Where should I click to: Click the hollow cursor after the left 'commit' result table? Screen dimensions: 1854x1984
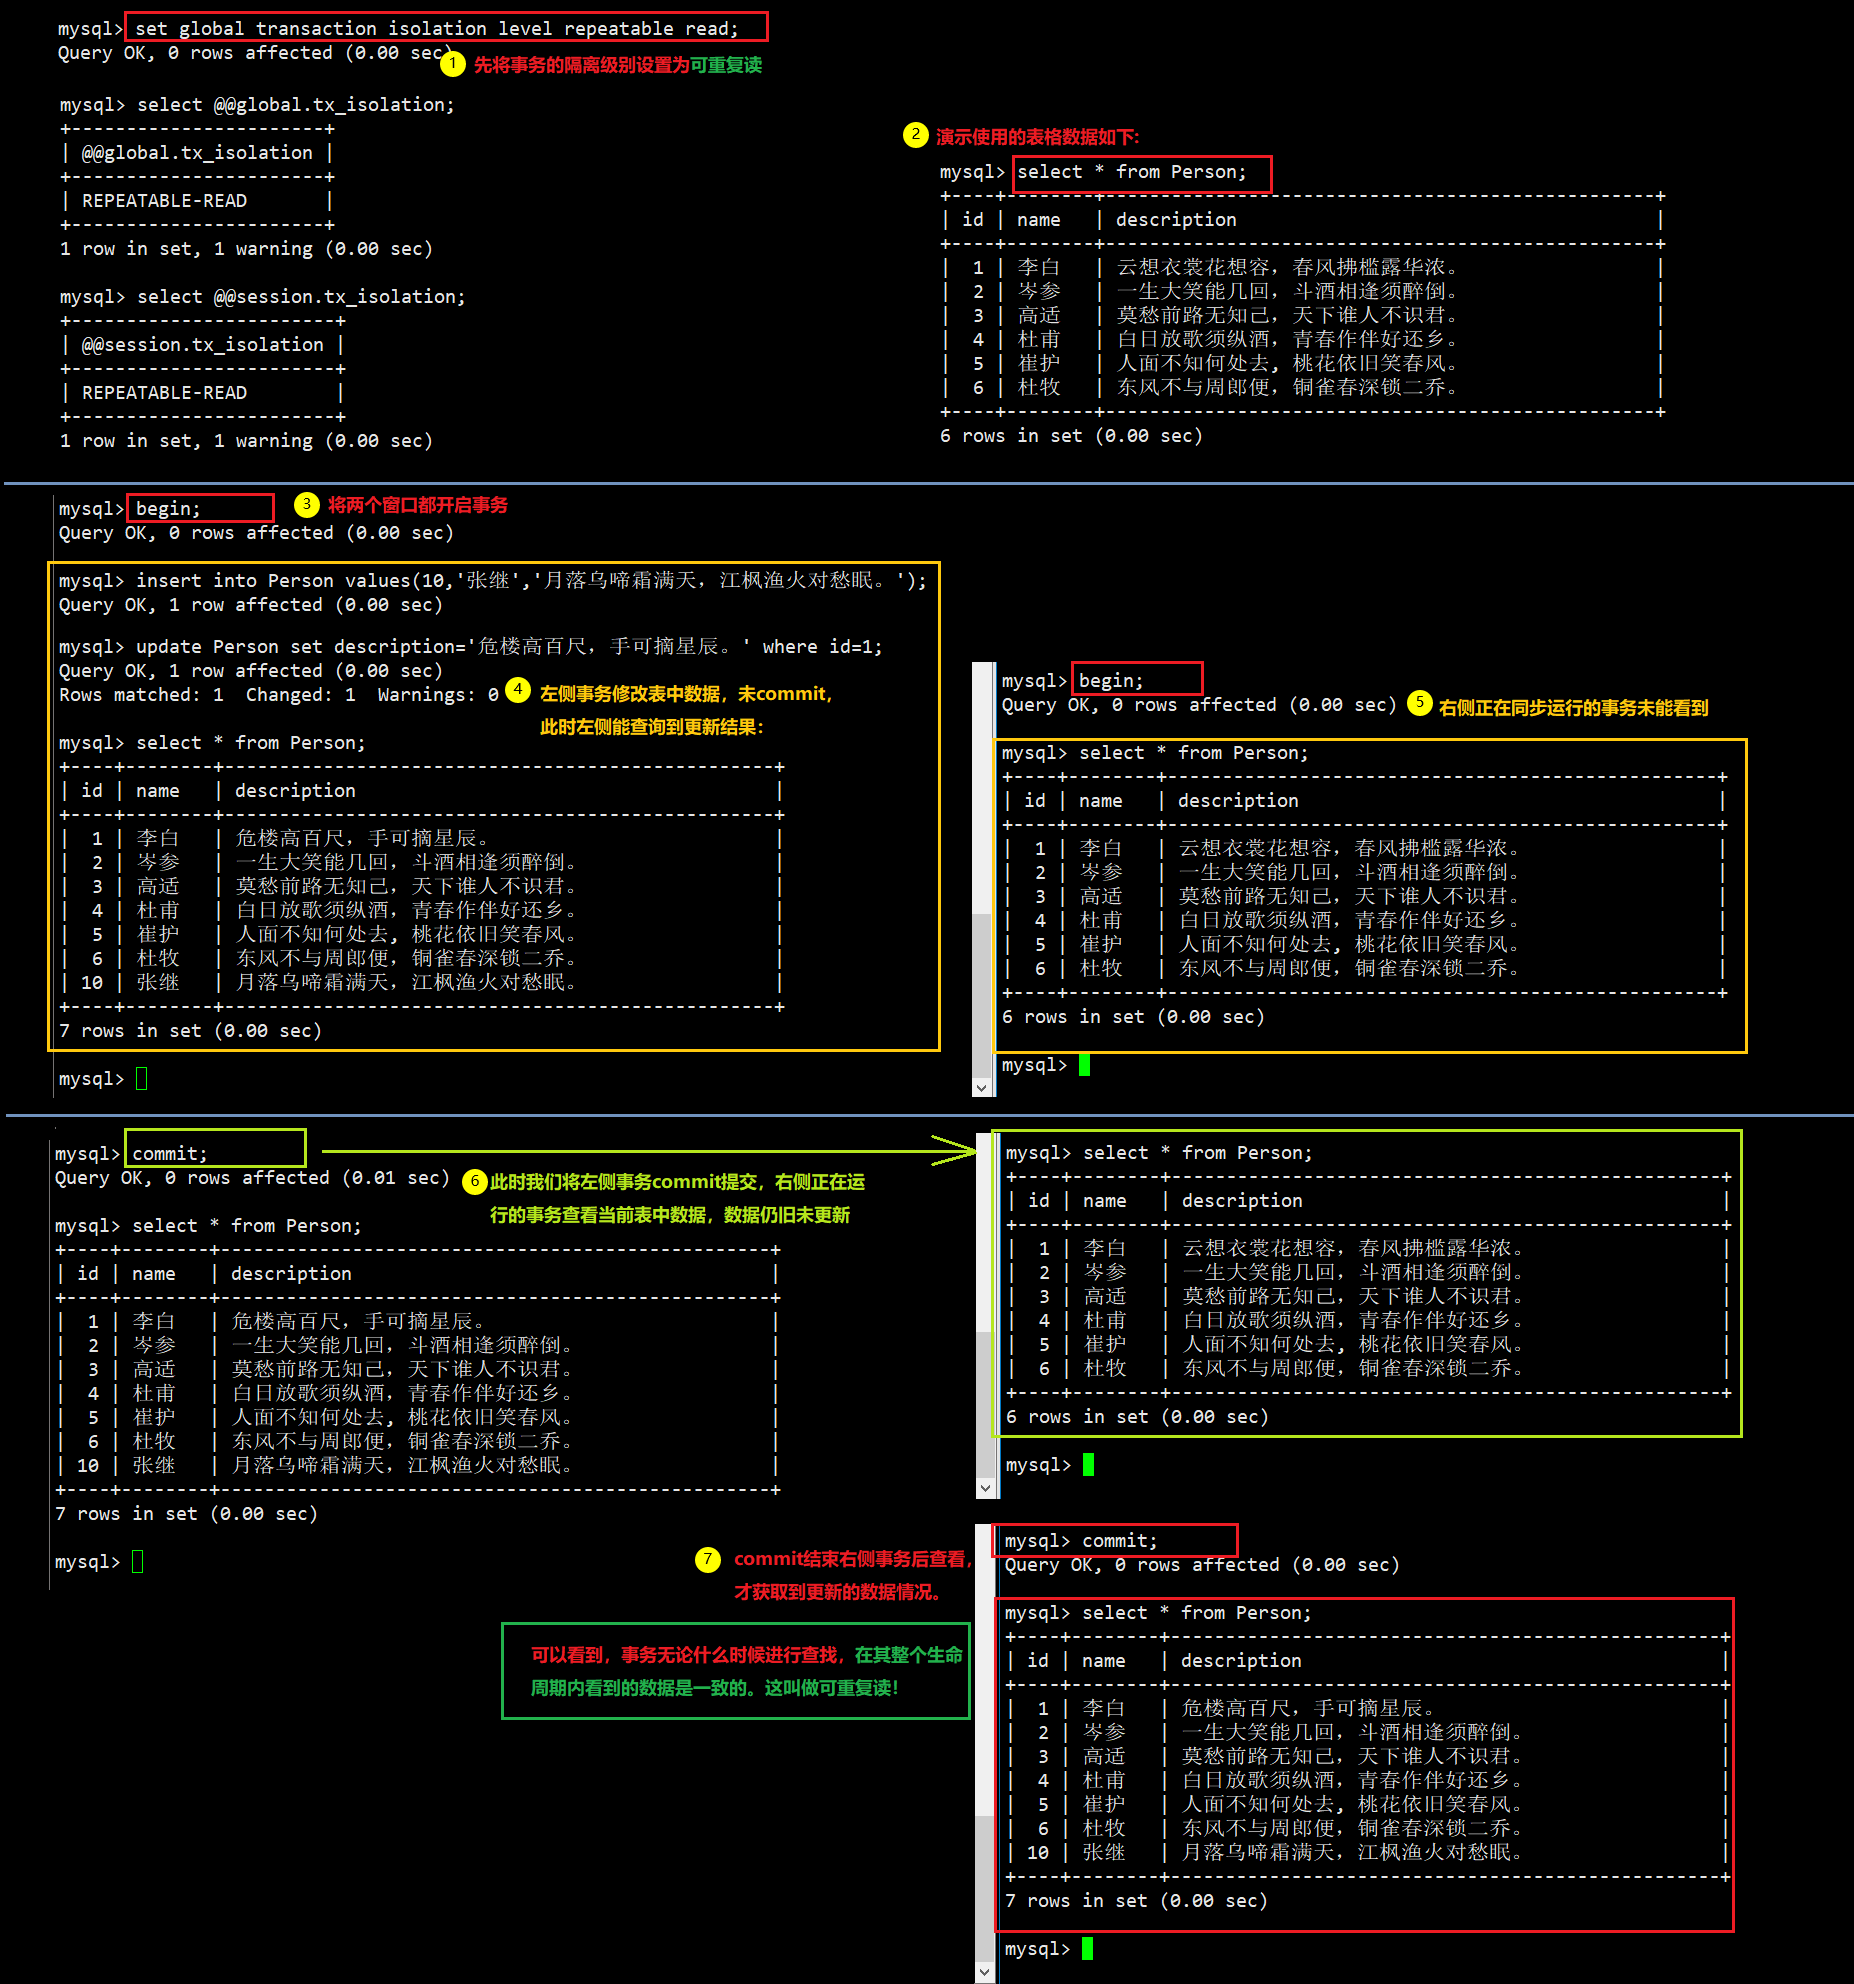[138, 1561]
